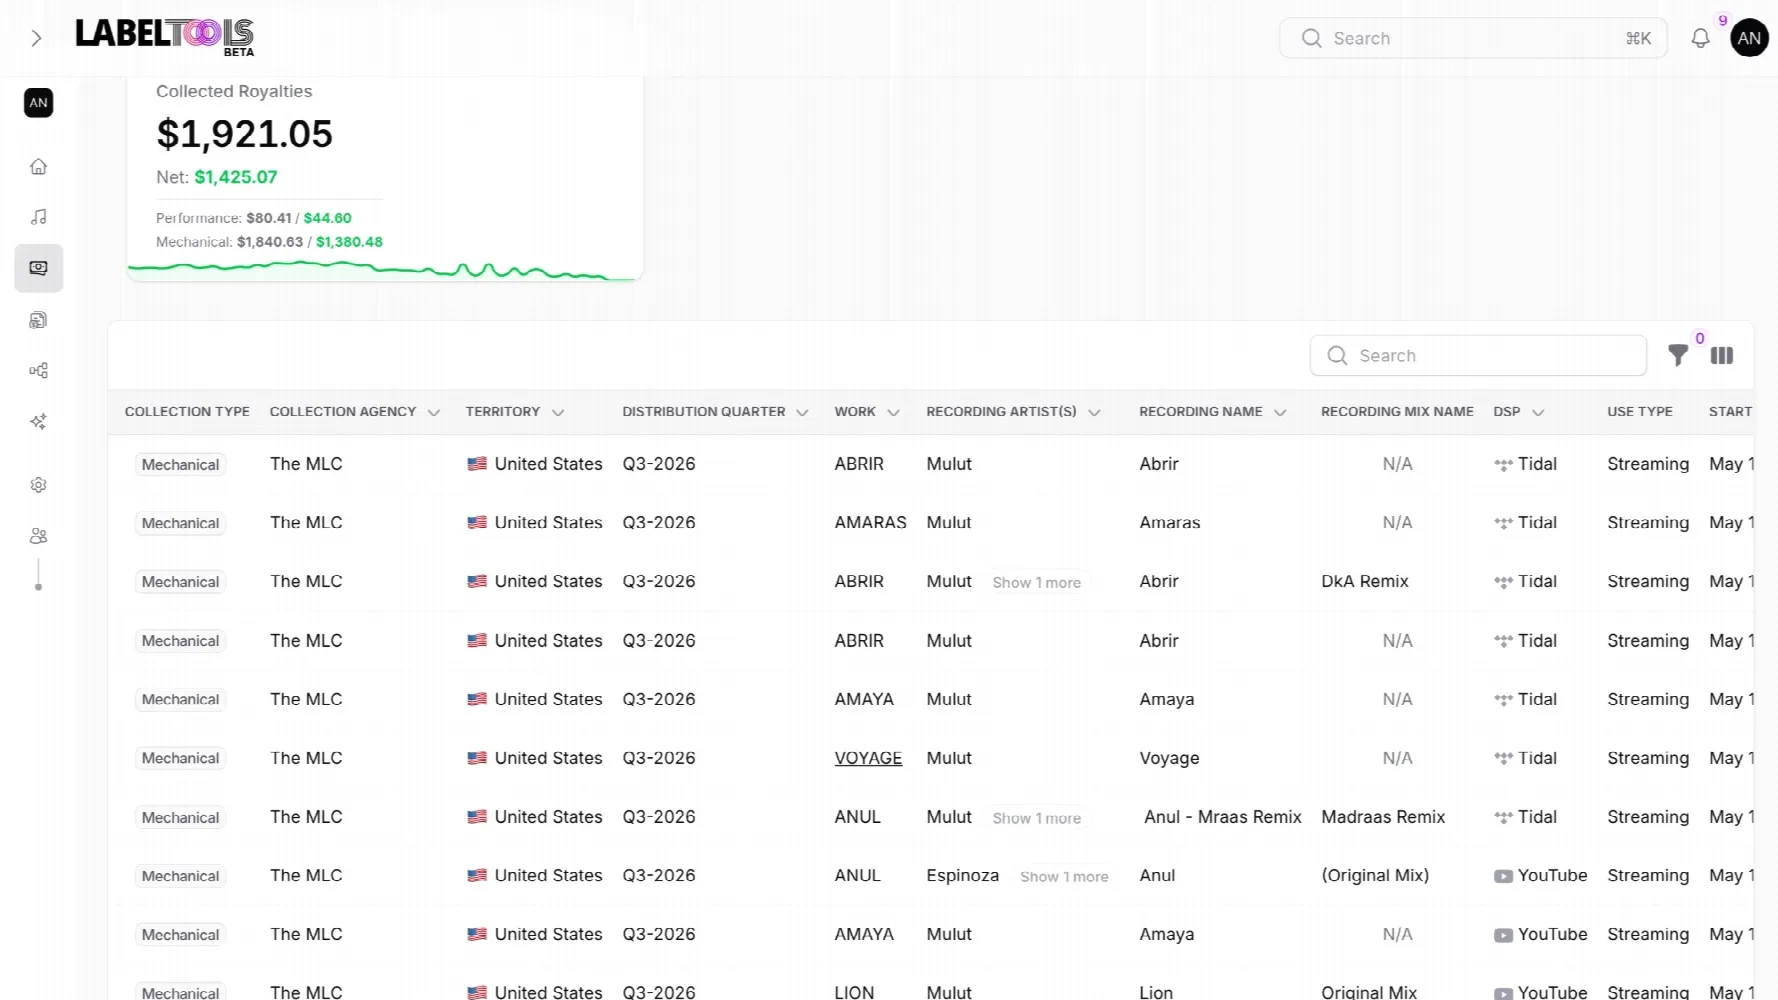Open the music note icon in the sidebar
The image size is (1778, 1000).
click(x=38, y=217)
